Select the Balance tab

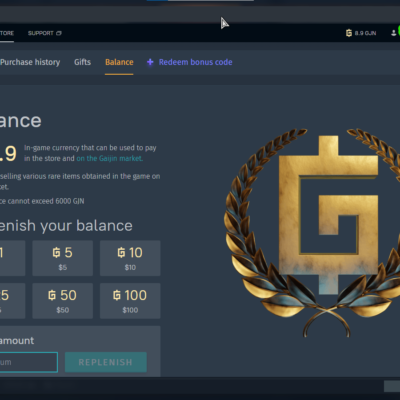(x=119, y=62)
